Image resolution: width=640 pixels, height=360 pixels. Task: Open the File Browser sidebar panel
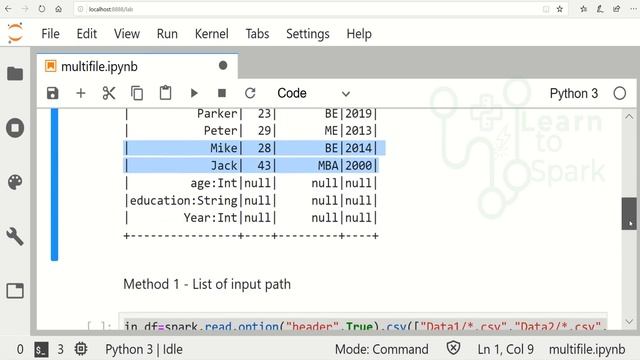pyautogui.click(x=15, y=73)
